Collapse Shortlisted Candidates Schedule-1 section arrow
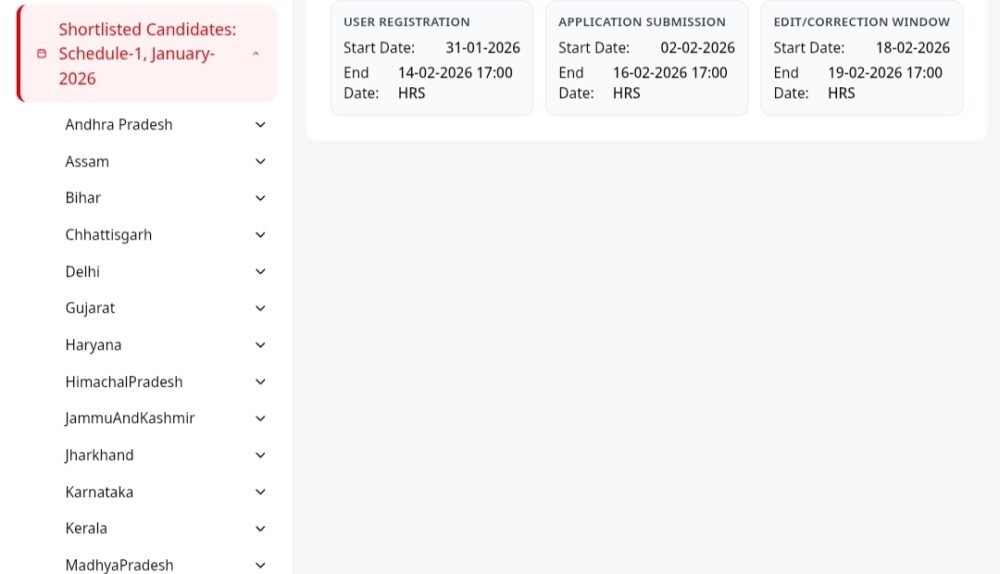This screenshot has width=1000, height=574. (256, 54)
